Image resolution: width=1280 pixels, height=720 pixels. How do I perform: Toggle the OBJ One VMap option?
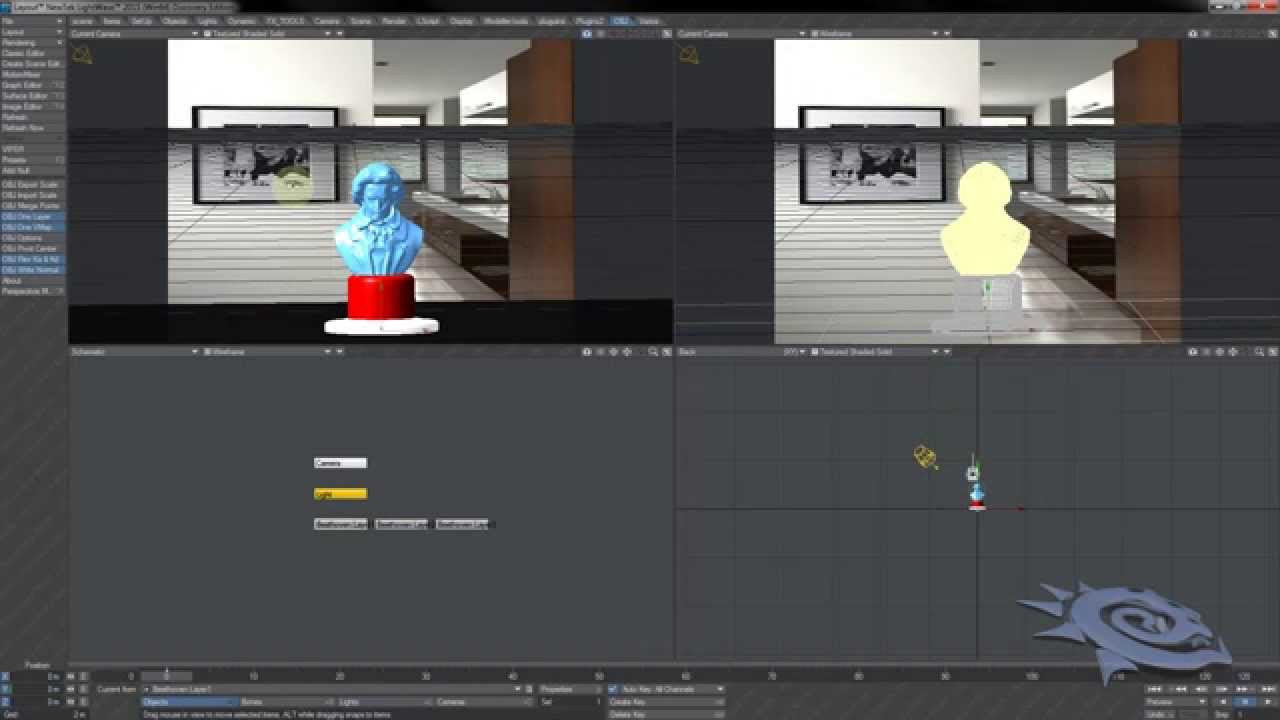(x=32, y=228)
